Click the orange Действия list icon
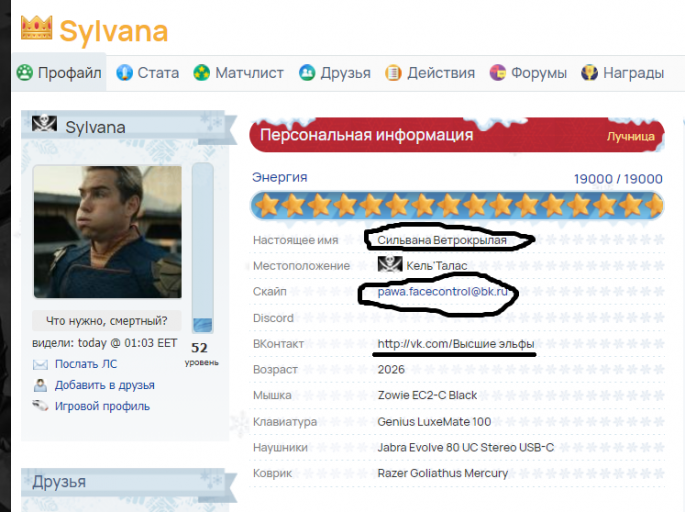This screenshot has height=512, width=685. 393,73
